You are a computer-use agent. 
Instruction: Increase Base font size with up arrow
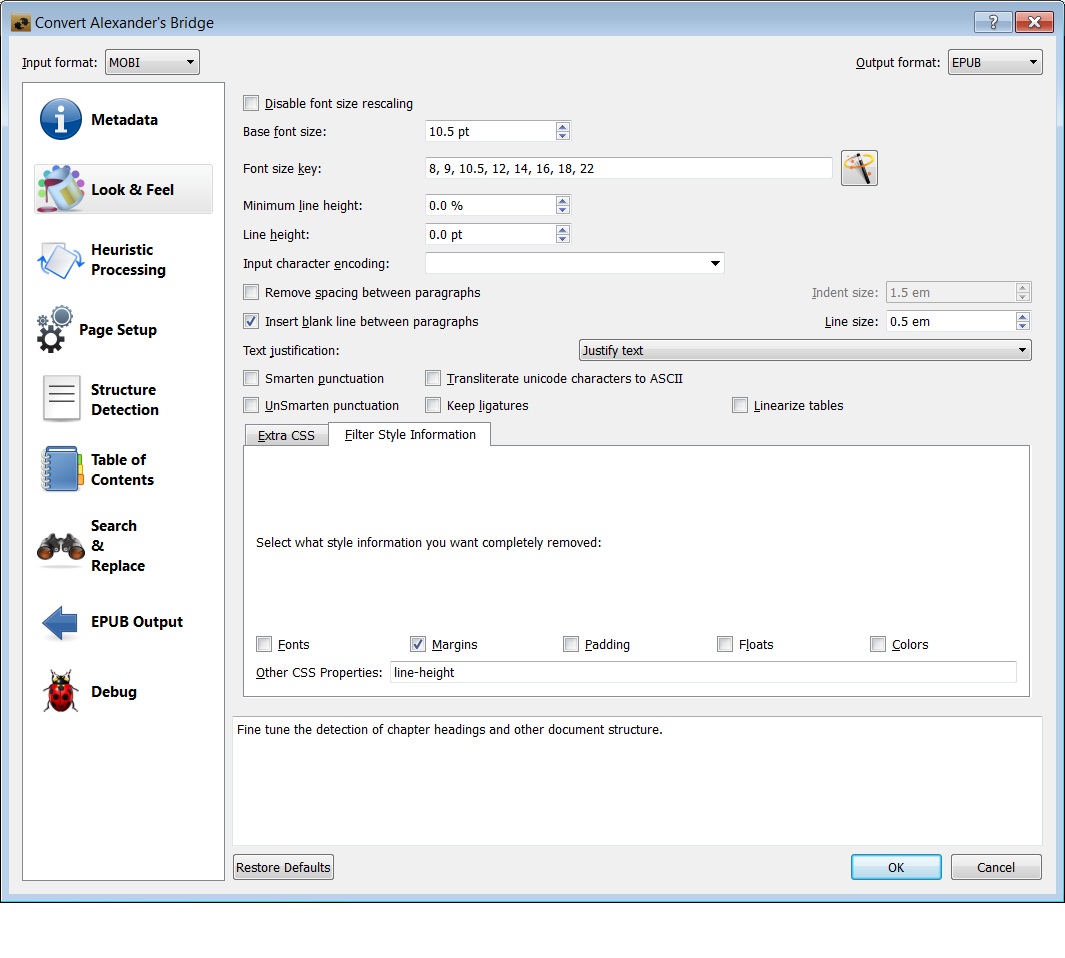tap(562, 126)
